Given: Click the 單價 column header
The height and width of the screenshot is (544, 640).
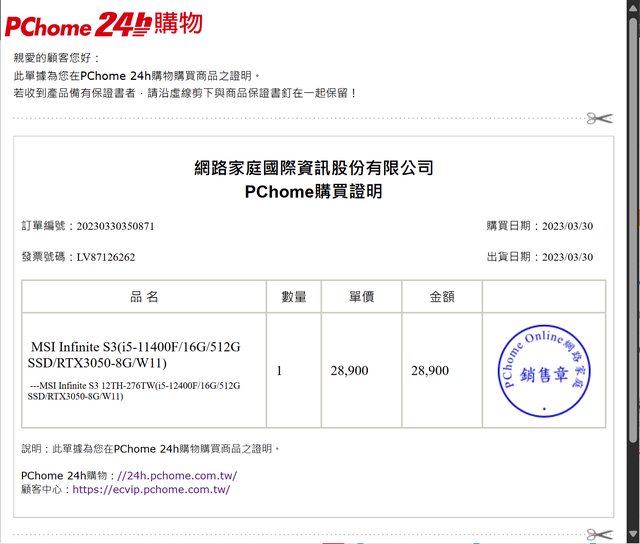Looking at the screenshot, I should (361, 297).
